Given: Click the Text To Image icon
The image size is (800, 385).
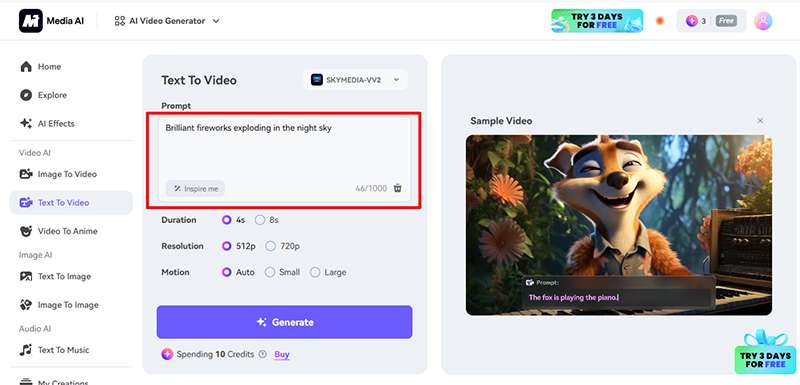Looking at the screenshot, I should 26,276.
